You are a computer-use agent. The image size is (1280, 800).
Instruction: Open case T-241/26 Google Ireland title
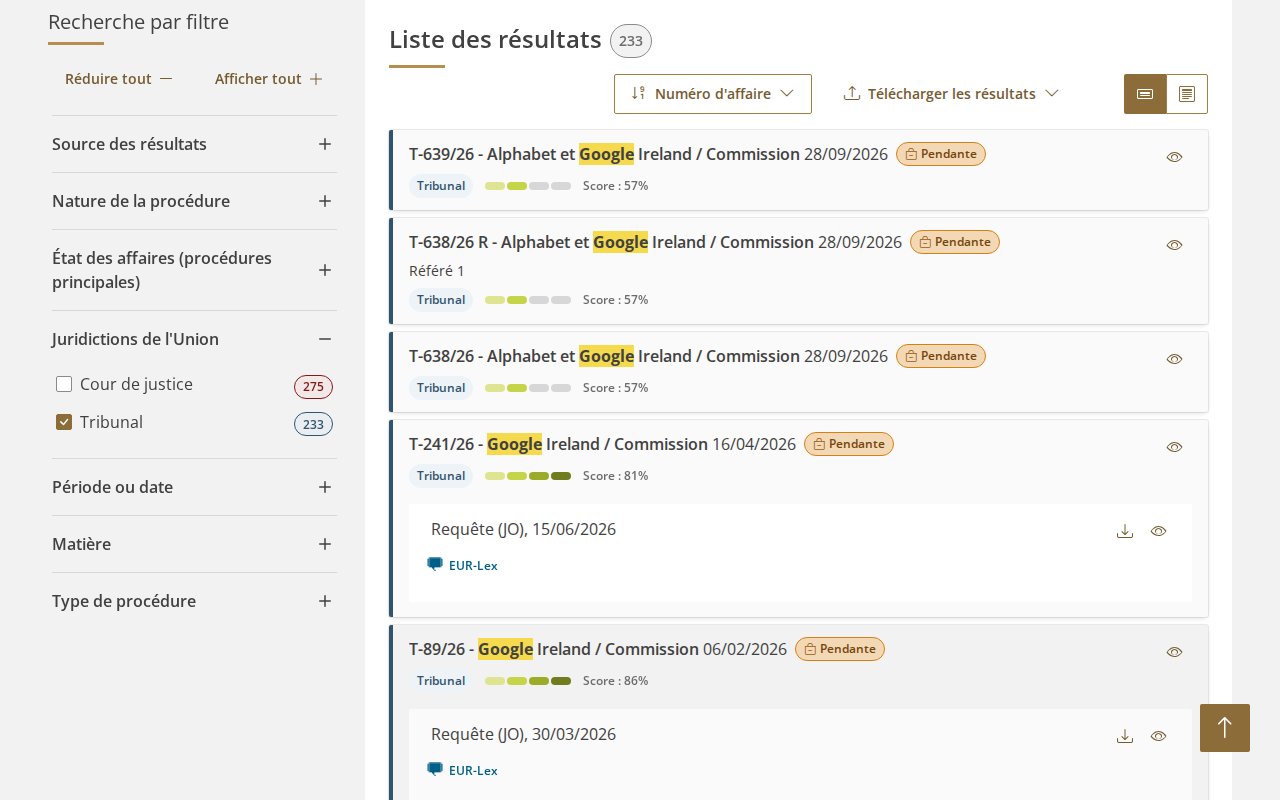point(558,444)
